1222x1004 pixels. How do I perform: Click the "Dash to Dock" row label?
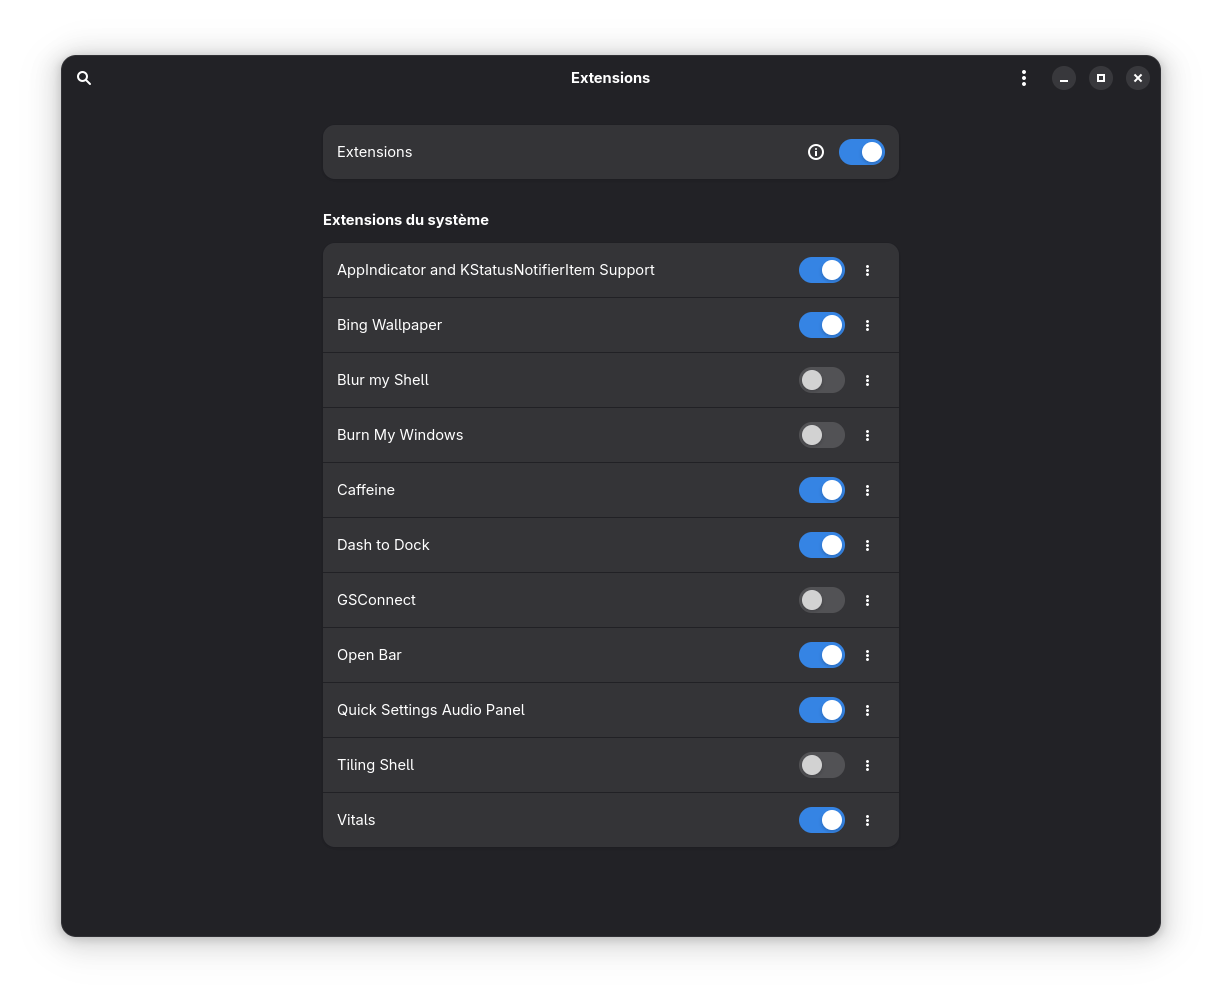pyautogui.click(x=383, y=545)
